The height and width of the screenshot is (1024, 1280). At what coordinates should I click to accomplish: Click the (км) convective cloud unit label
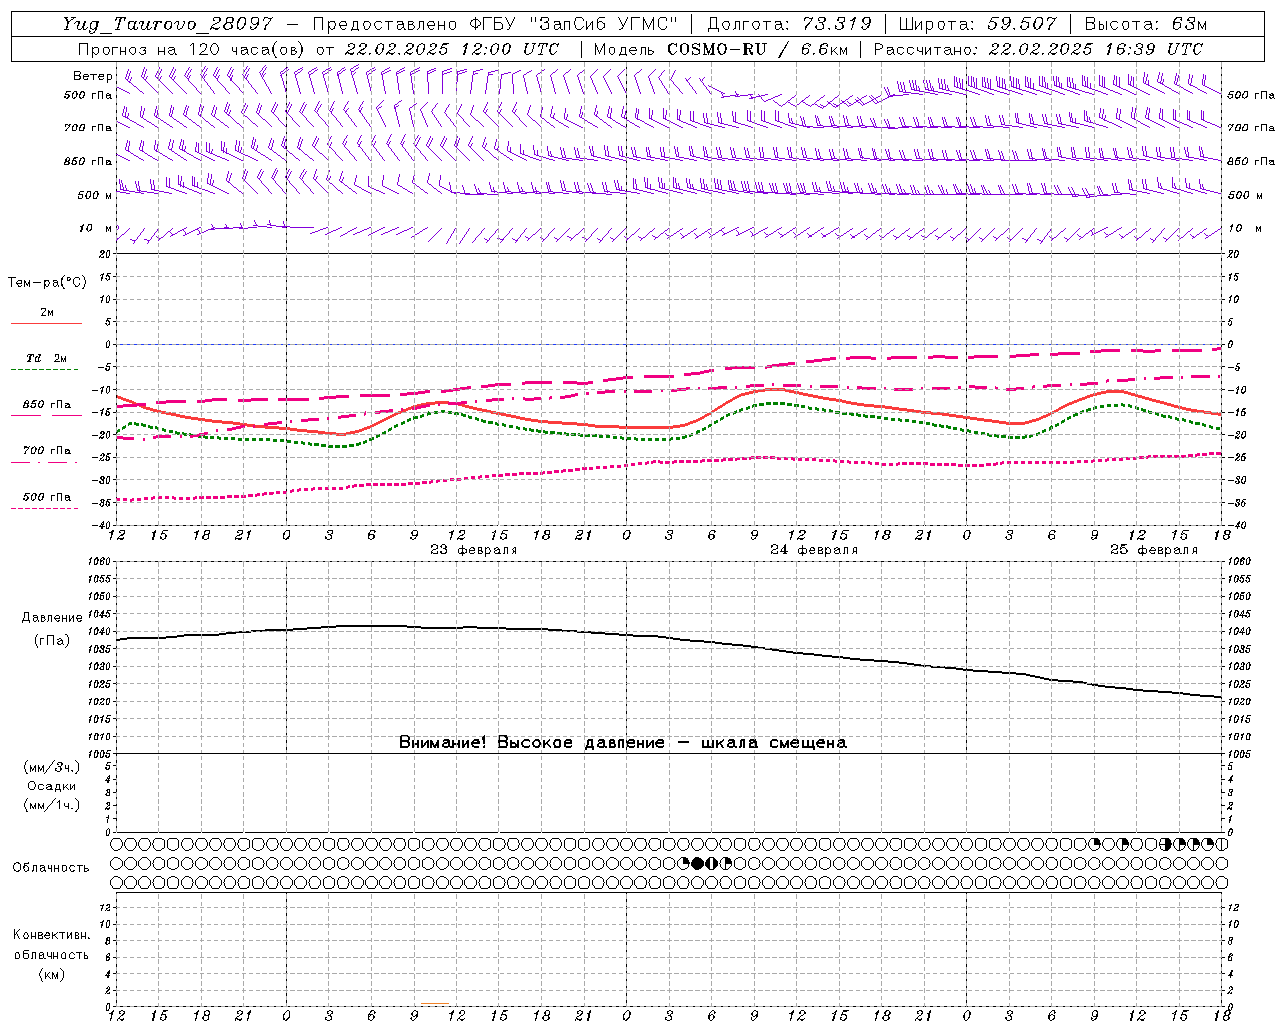51,974
